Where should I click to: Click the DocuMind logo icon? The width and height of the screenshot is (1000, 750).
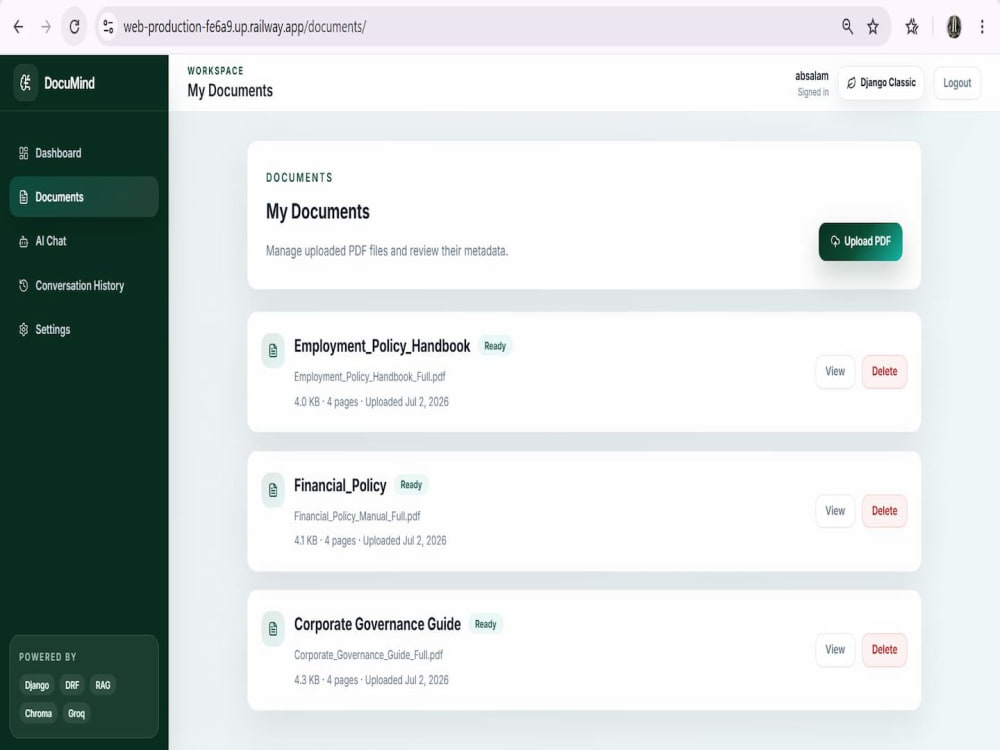26,83
